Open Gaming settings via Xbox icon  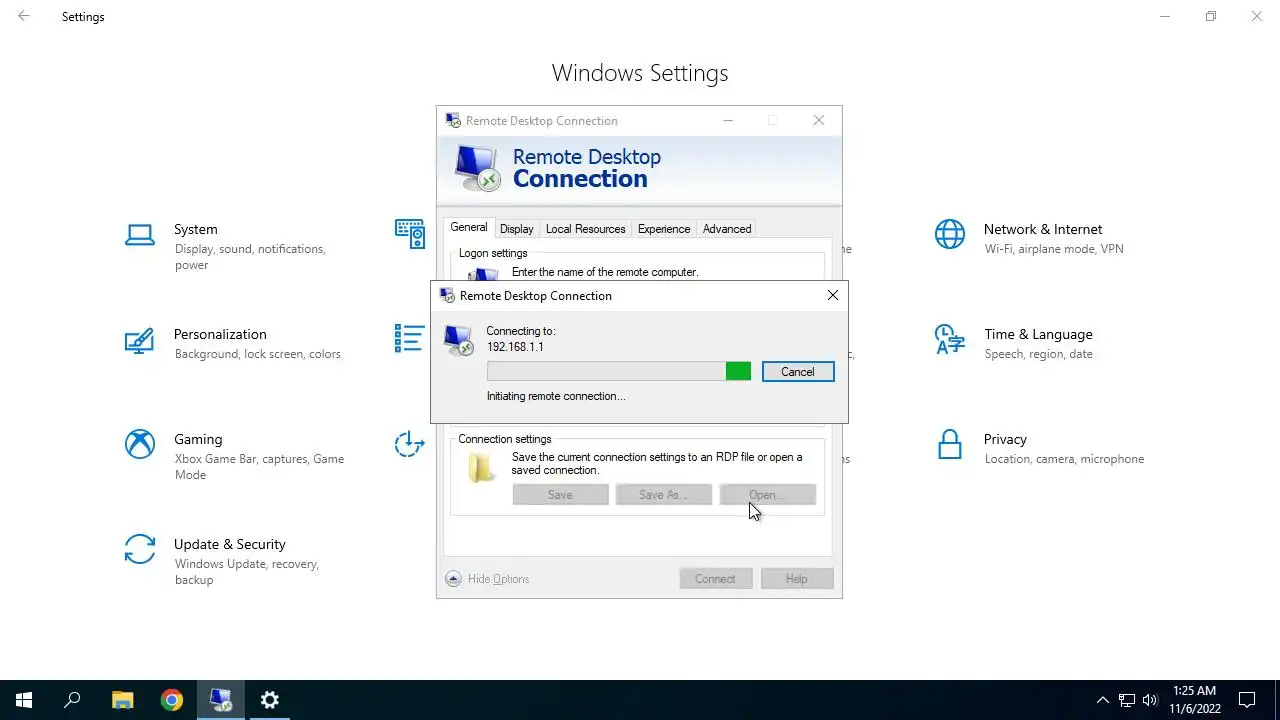click(140, 444)
